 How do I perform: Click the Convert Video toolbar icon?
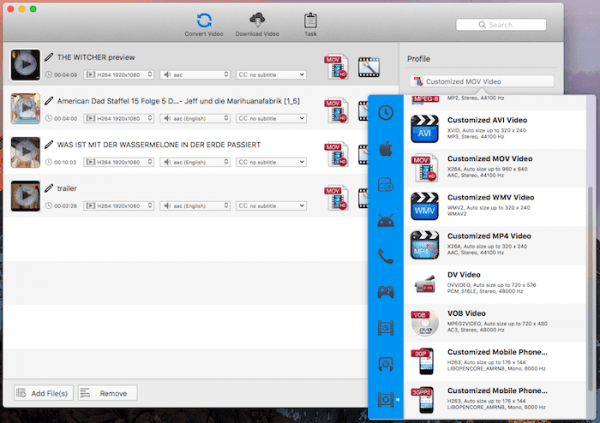(203, 20)
